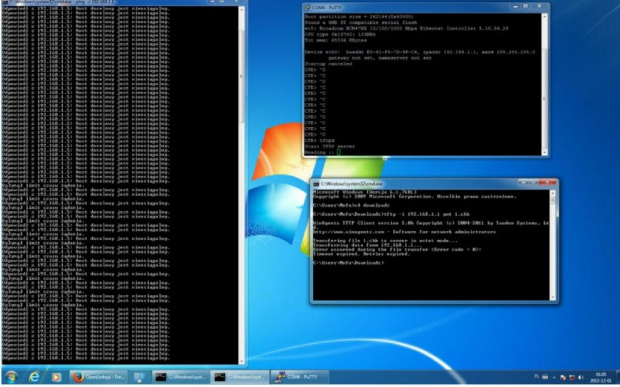Maximize the COM4 - PuTTY window

525,7
